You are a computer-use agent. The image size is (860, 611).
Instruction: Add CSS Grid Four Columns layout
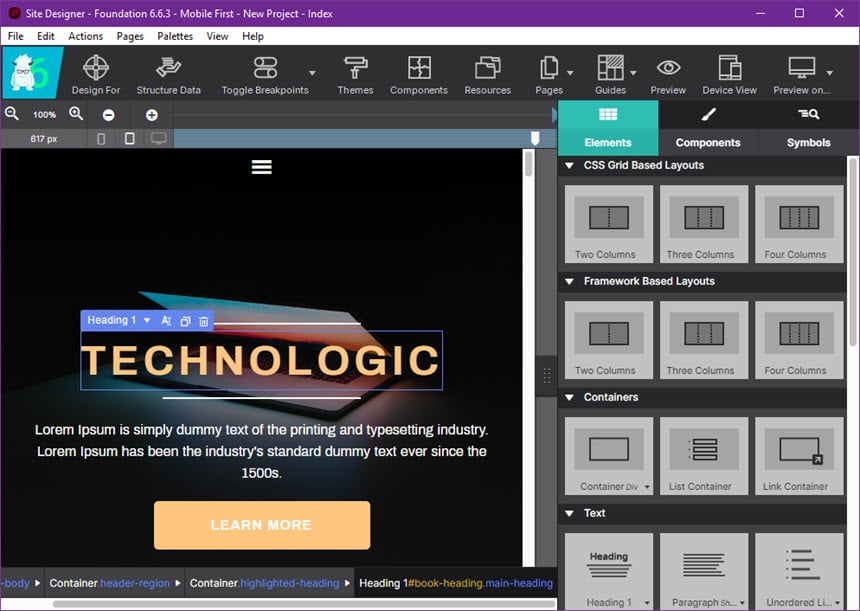point(799,224)
